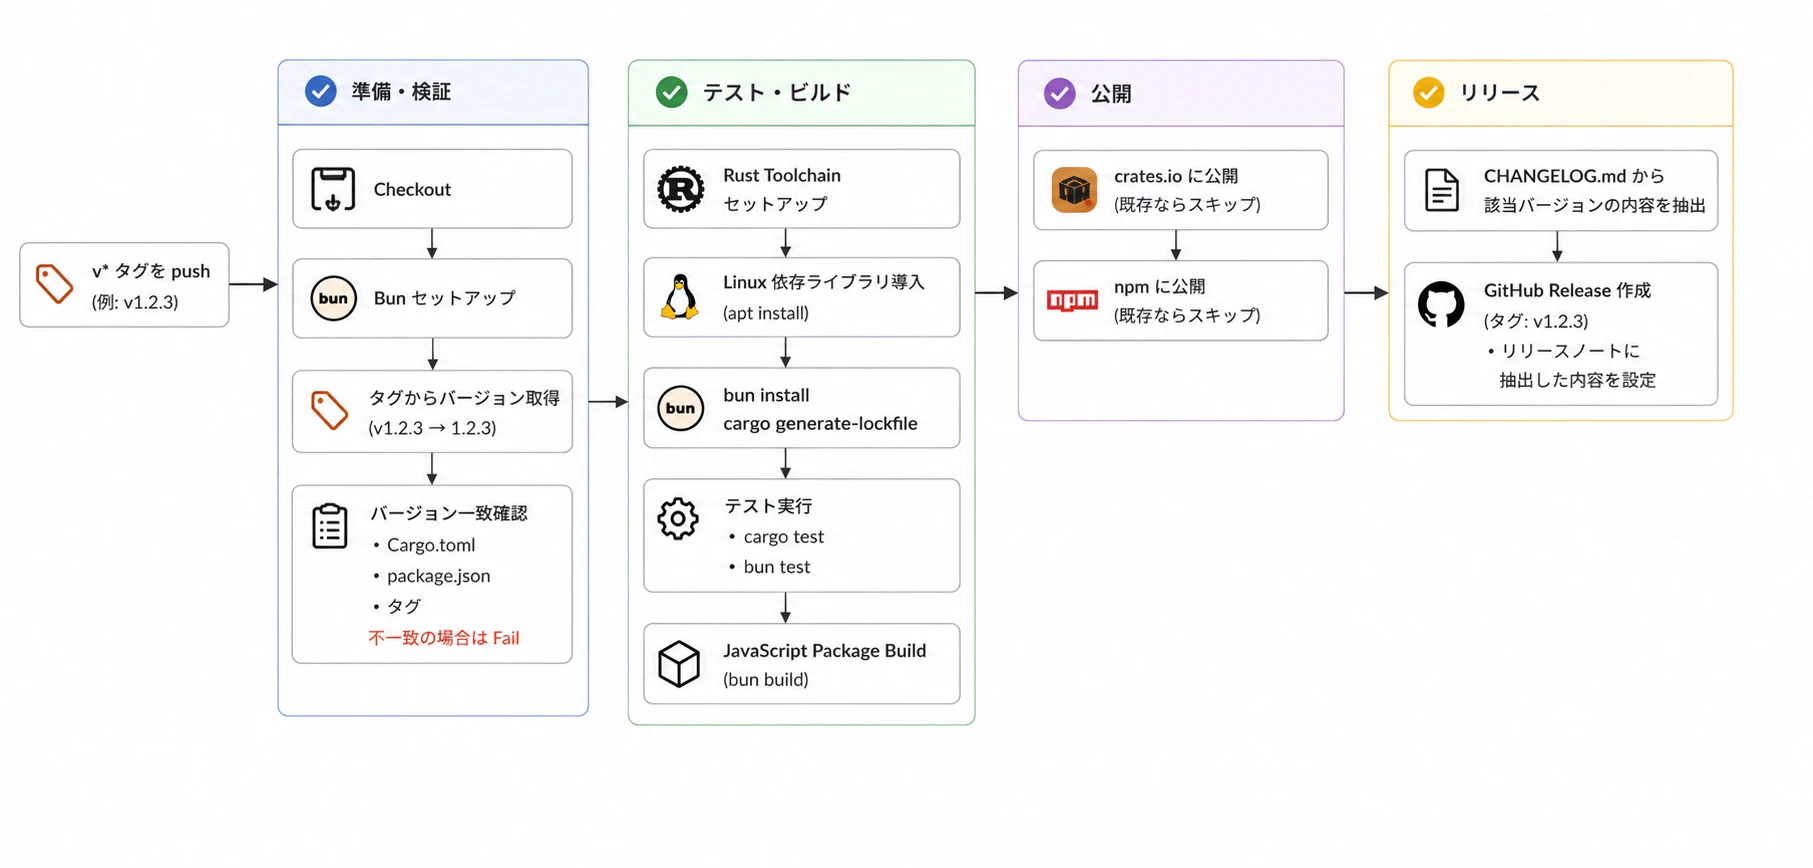
Task: Select the v* タグを push trigger box
Action: [124, 285]
